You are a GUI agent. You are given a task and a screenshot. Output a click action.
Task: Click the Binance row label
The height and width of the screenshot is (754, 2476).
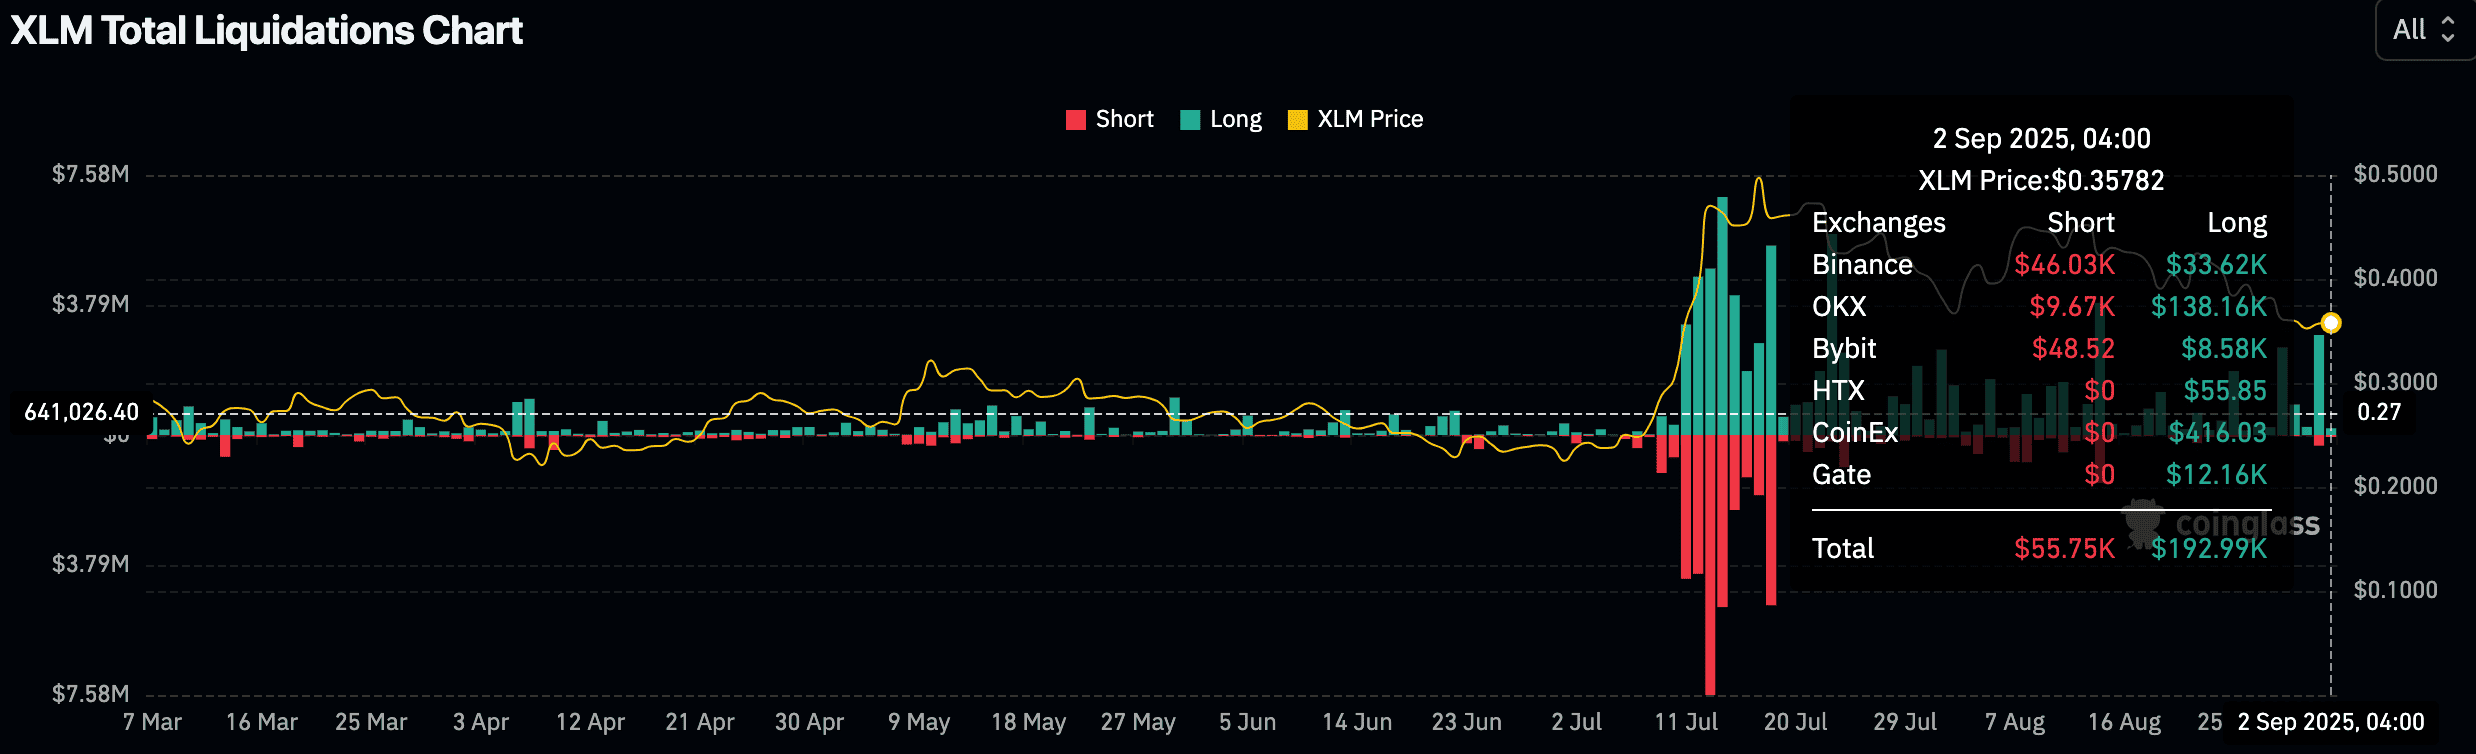coord(1862,264)
